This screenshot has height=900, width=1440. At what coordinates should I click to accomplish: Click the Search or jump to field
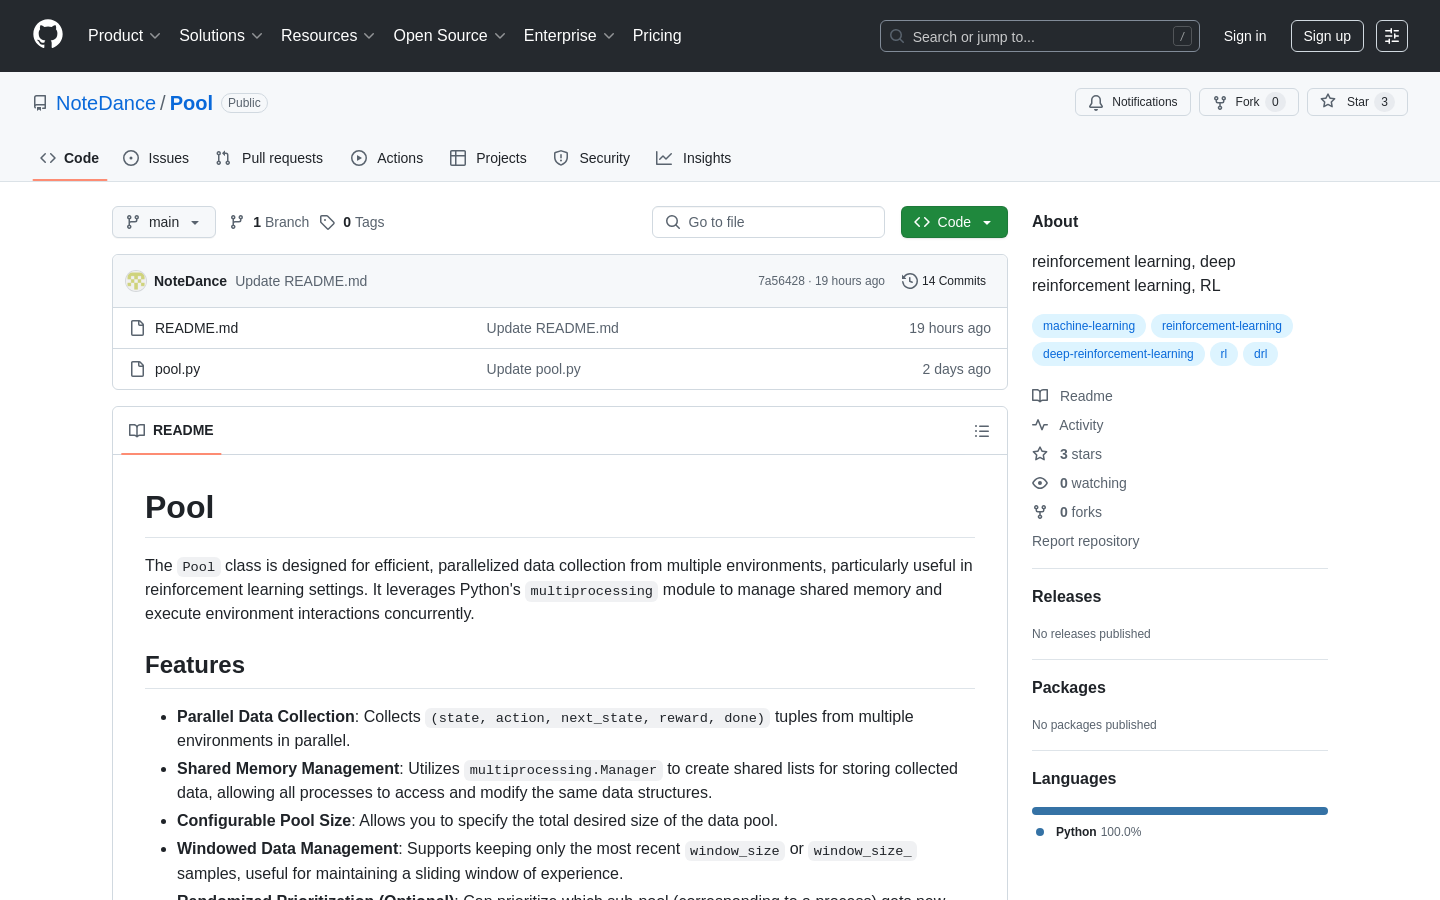tap(1040, 36)
